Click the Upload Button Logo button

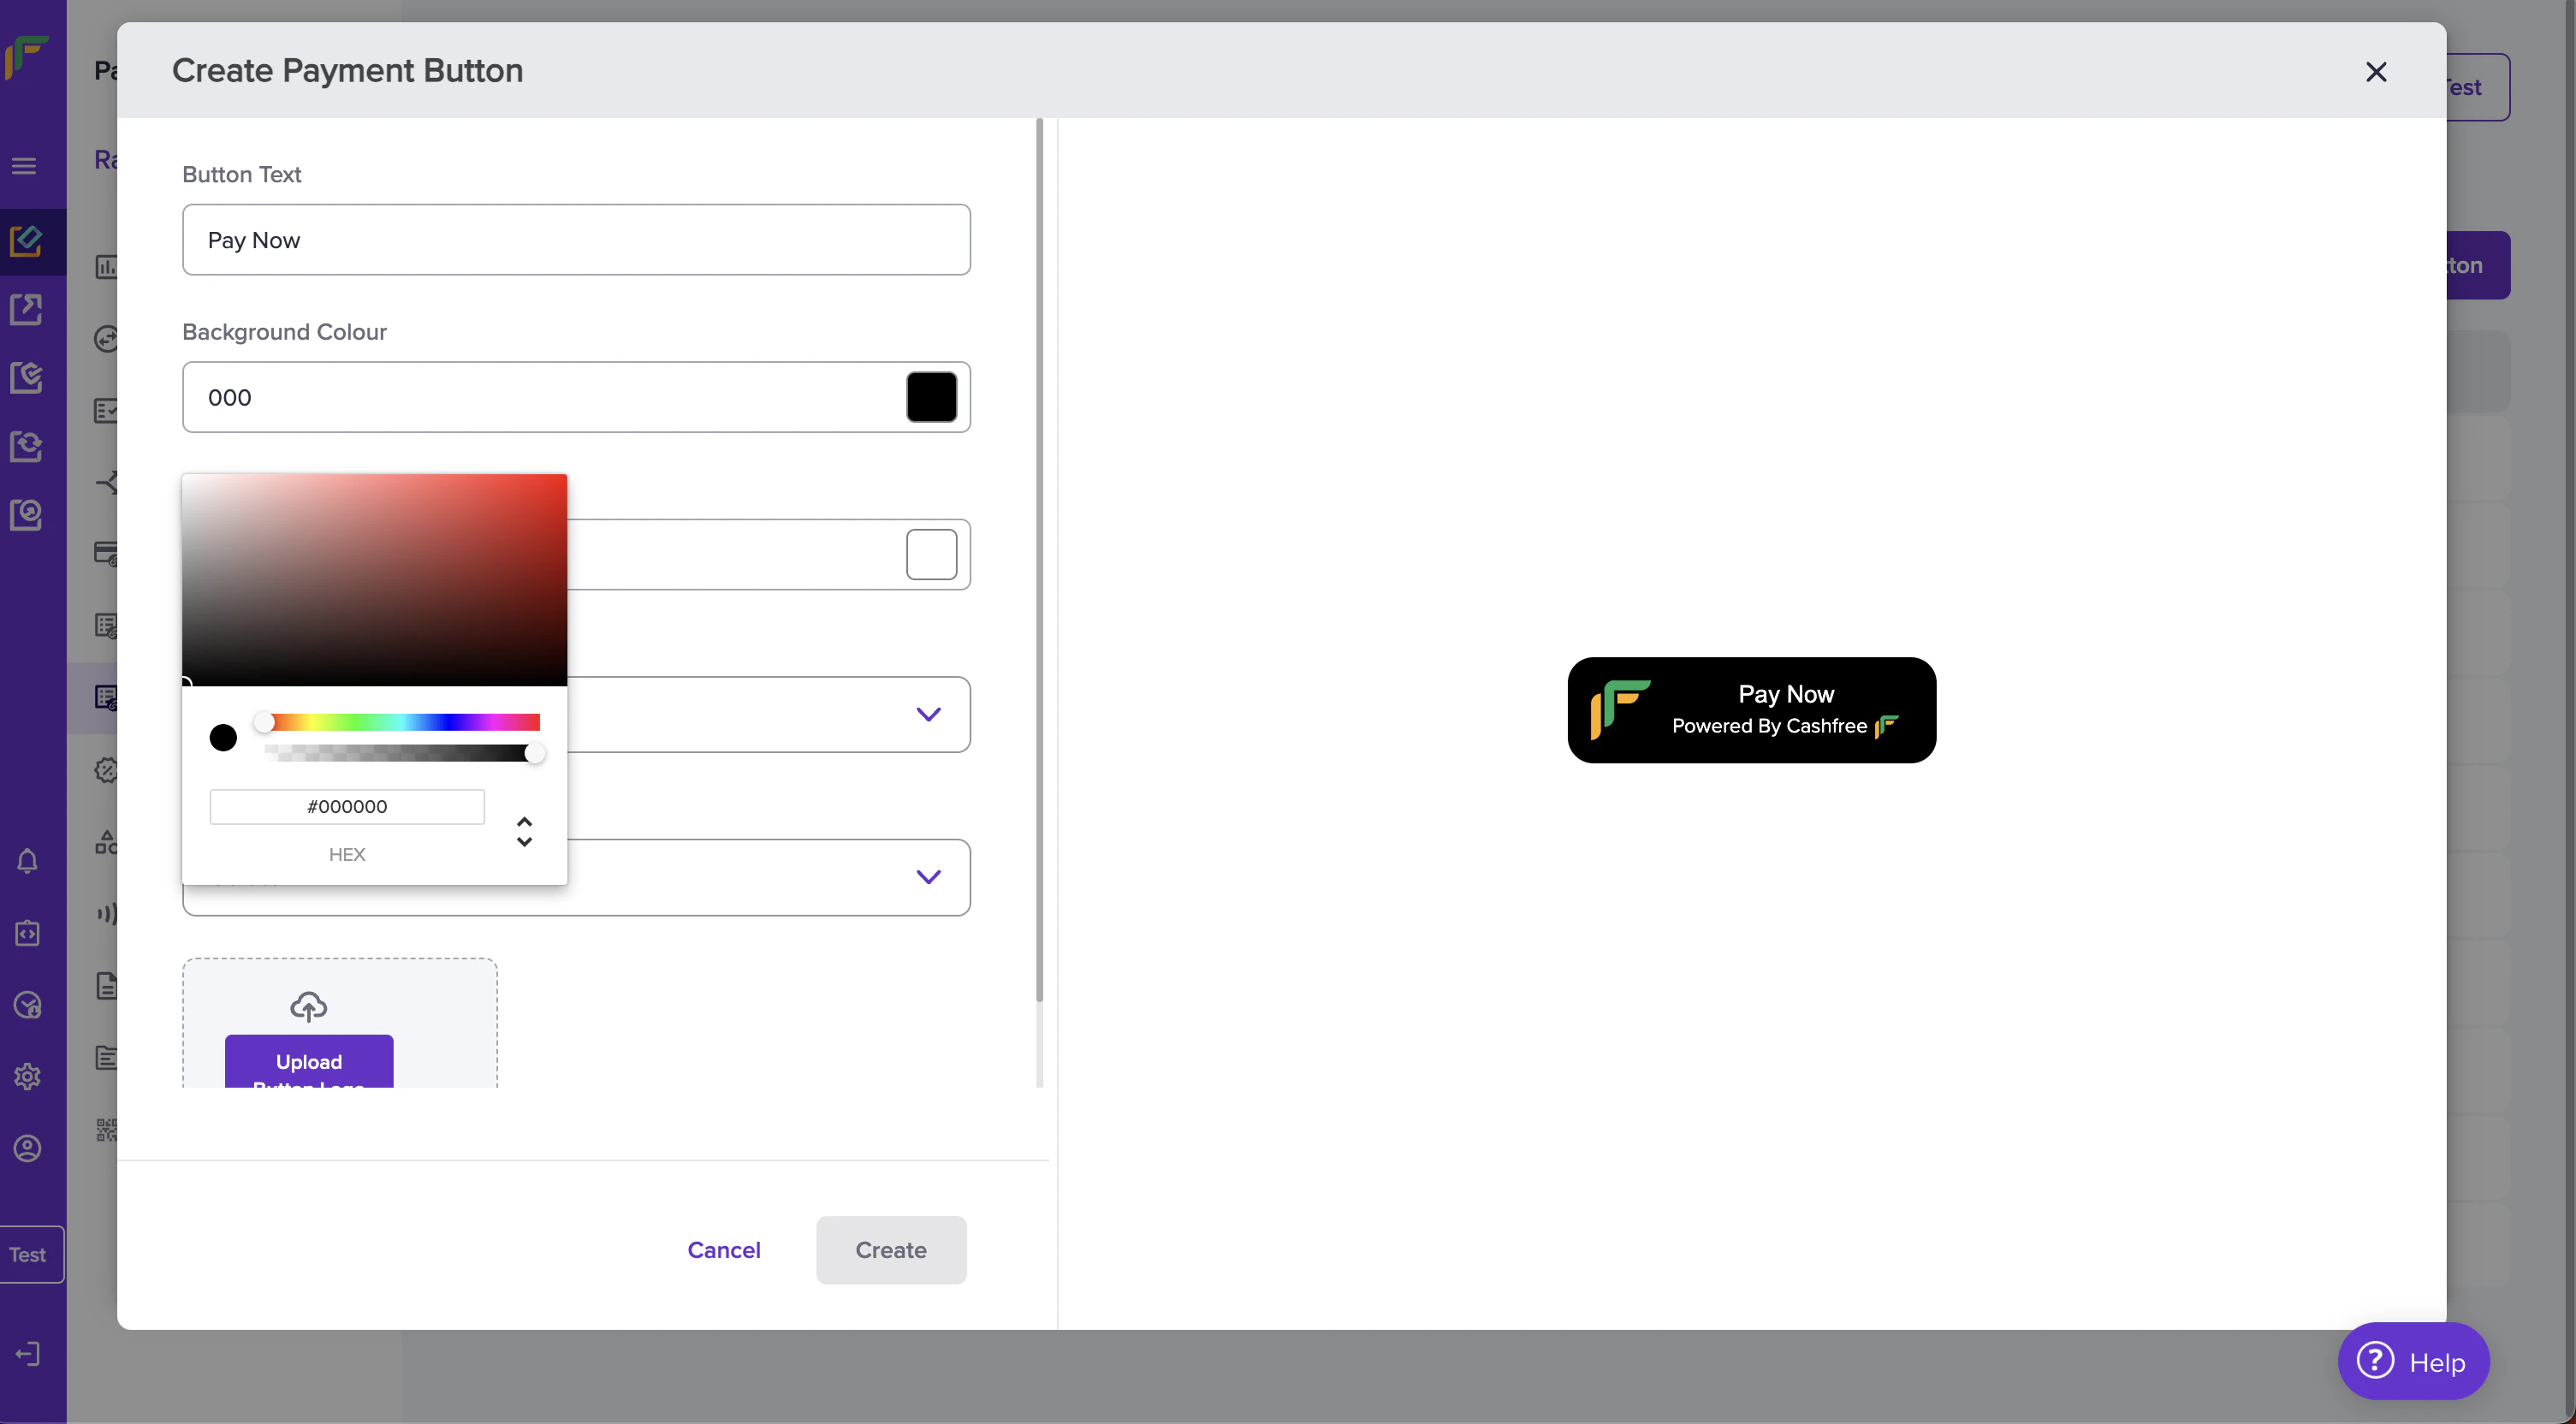(308, 1063)
